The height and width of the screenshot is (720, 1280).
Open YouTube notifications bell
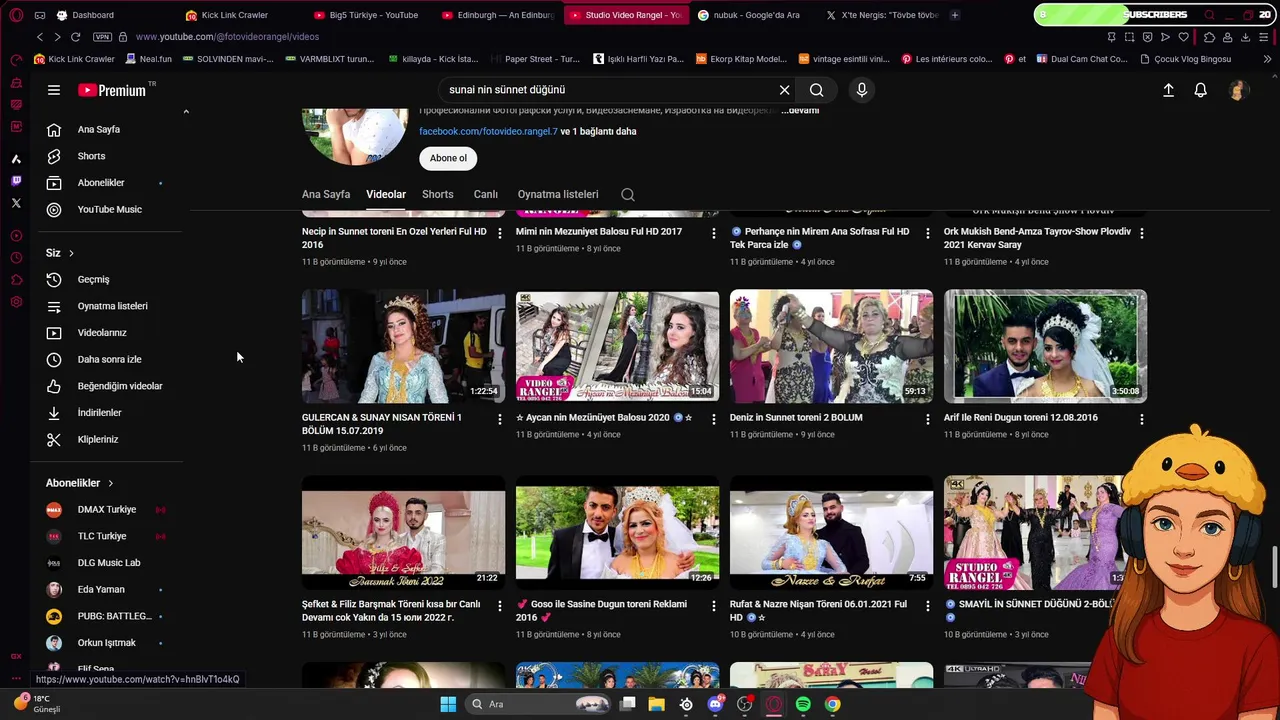pos(1201,90)
